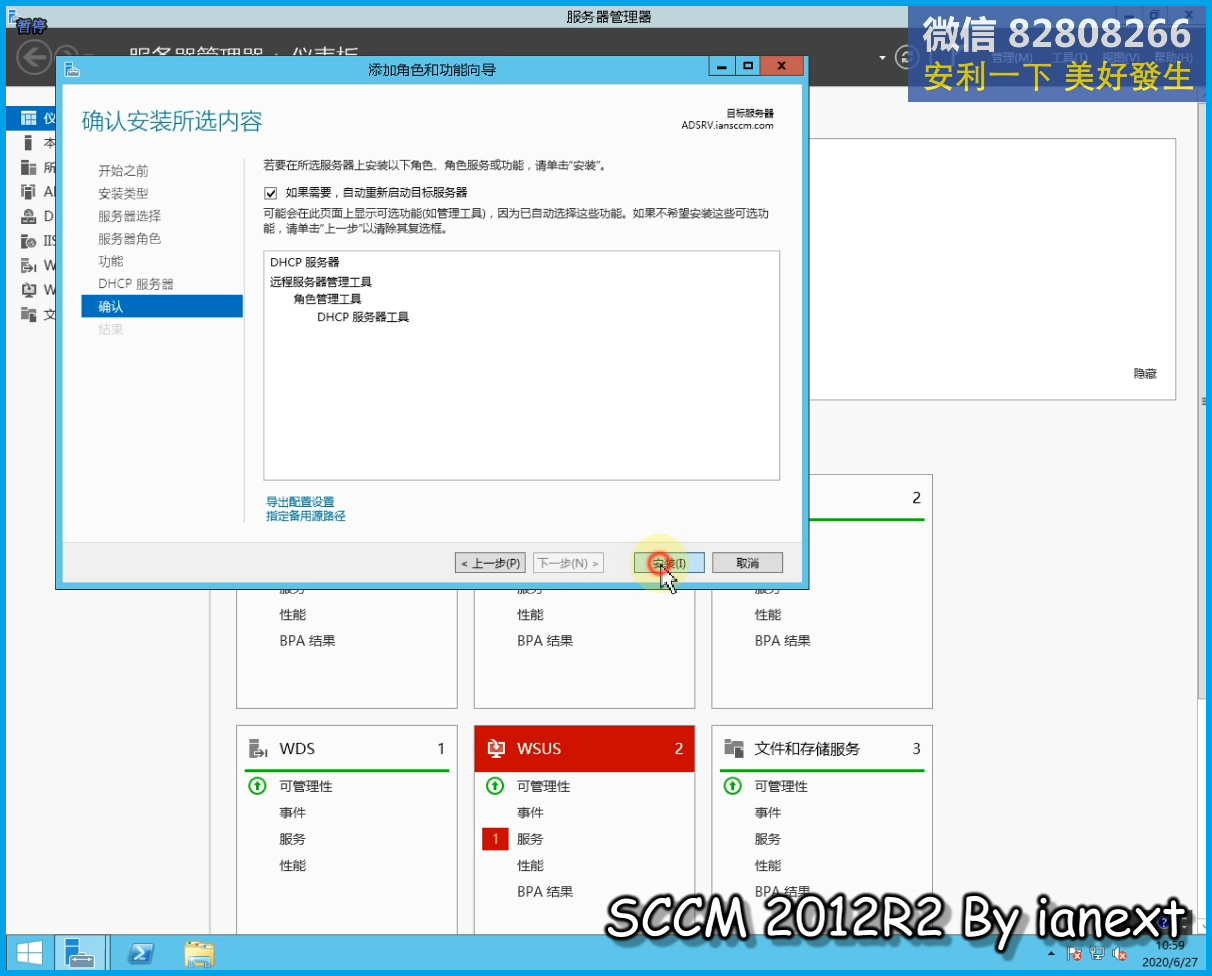This screenshot has height=976, width=1212.
Task: Select 'DHCP 服务器' in the install list
Action: (304, 263)
